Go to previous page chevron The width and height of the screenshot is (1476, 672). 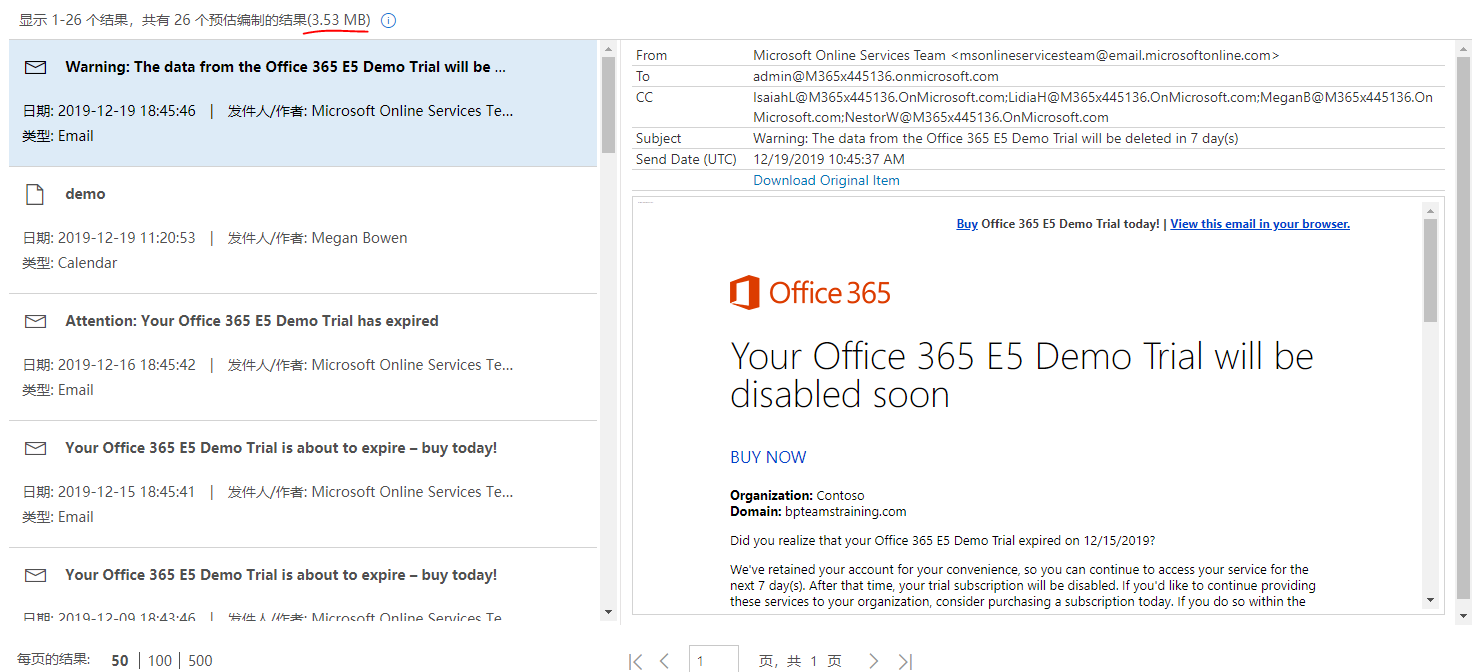[665, 661]
